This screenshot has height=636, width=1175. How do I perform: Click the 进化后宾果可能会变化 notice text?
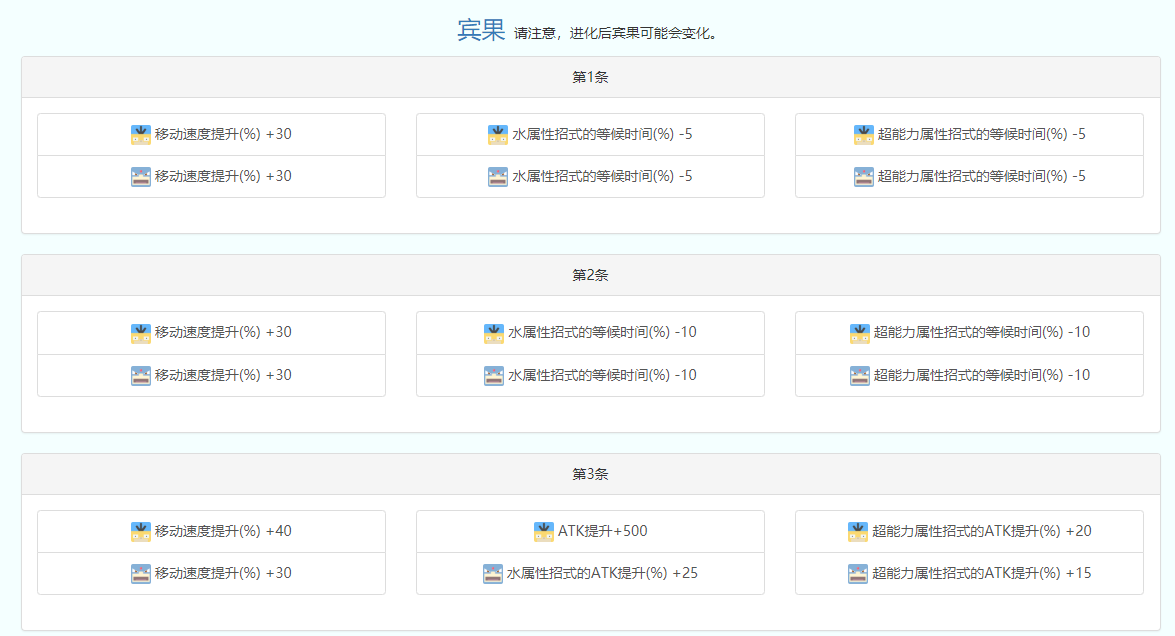[615, 33]
